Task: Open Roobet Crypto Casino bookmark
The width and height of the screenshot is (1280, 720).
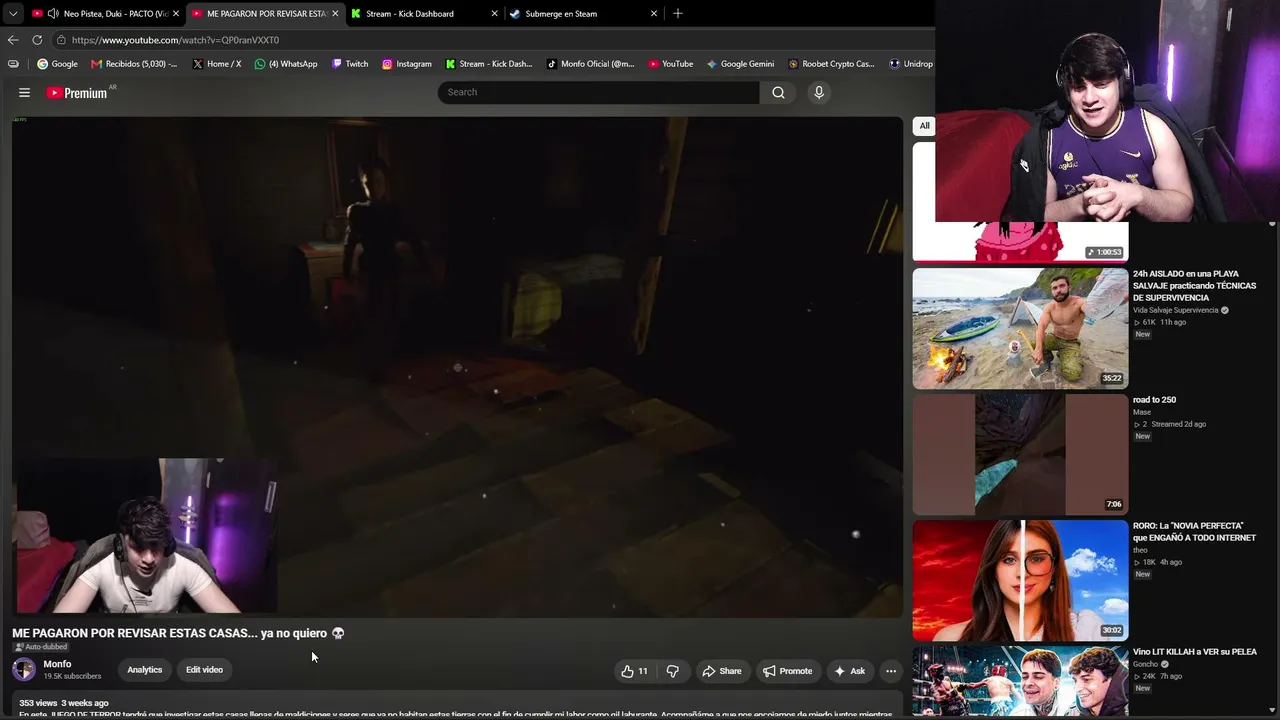Action: coord(831,64)
